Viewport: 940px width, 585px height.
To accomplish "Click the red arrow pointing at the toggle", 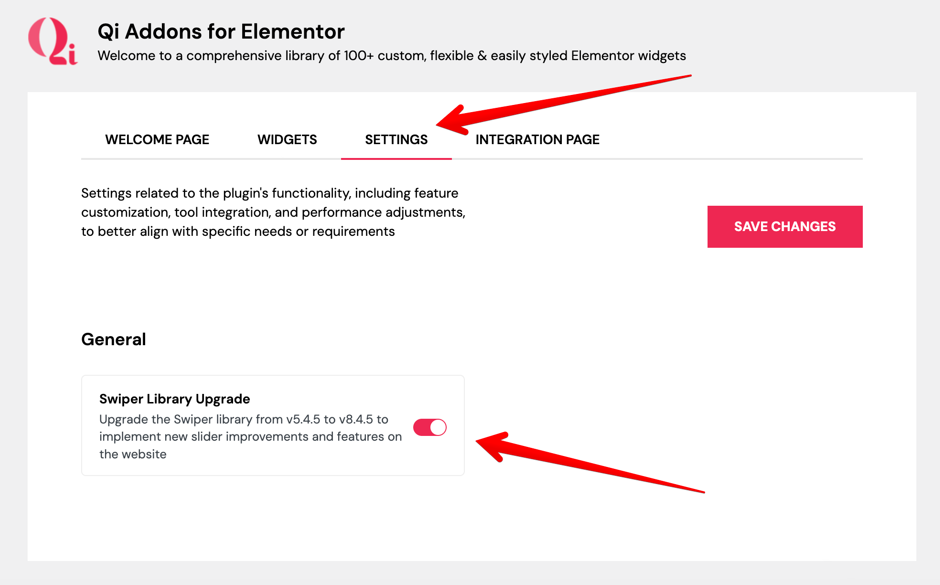I will pyautogui.click(x=590, y=462).
